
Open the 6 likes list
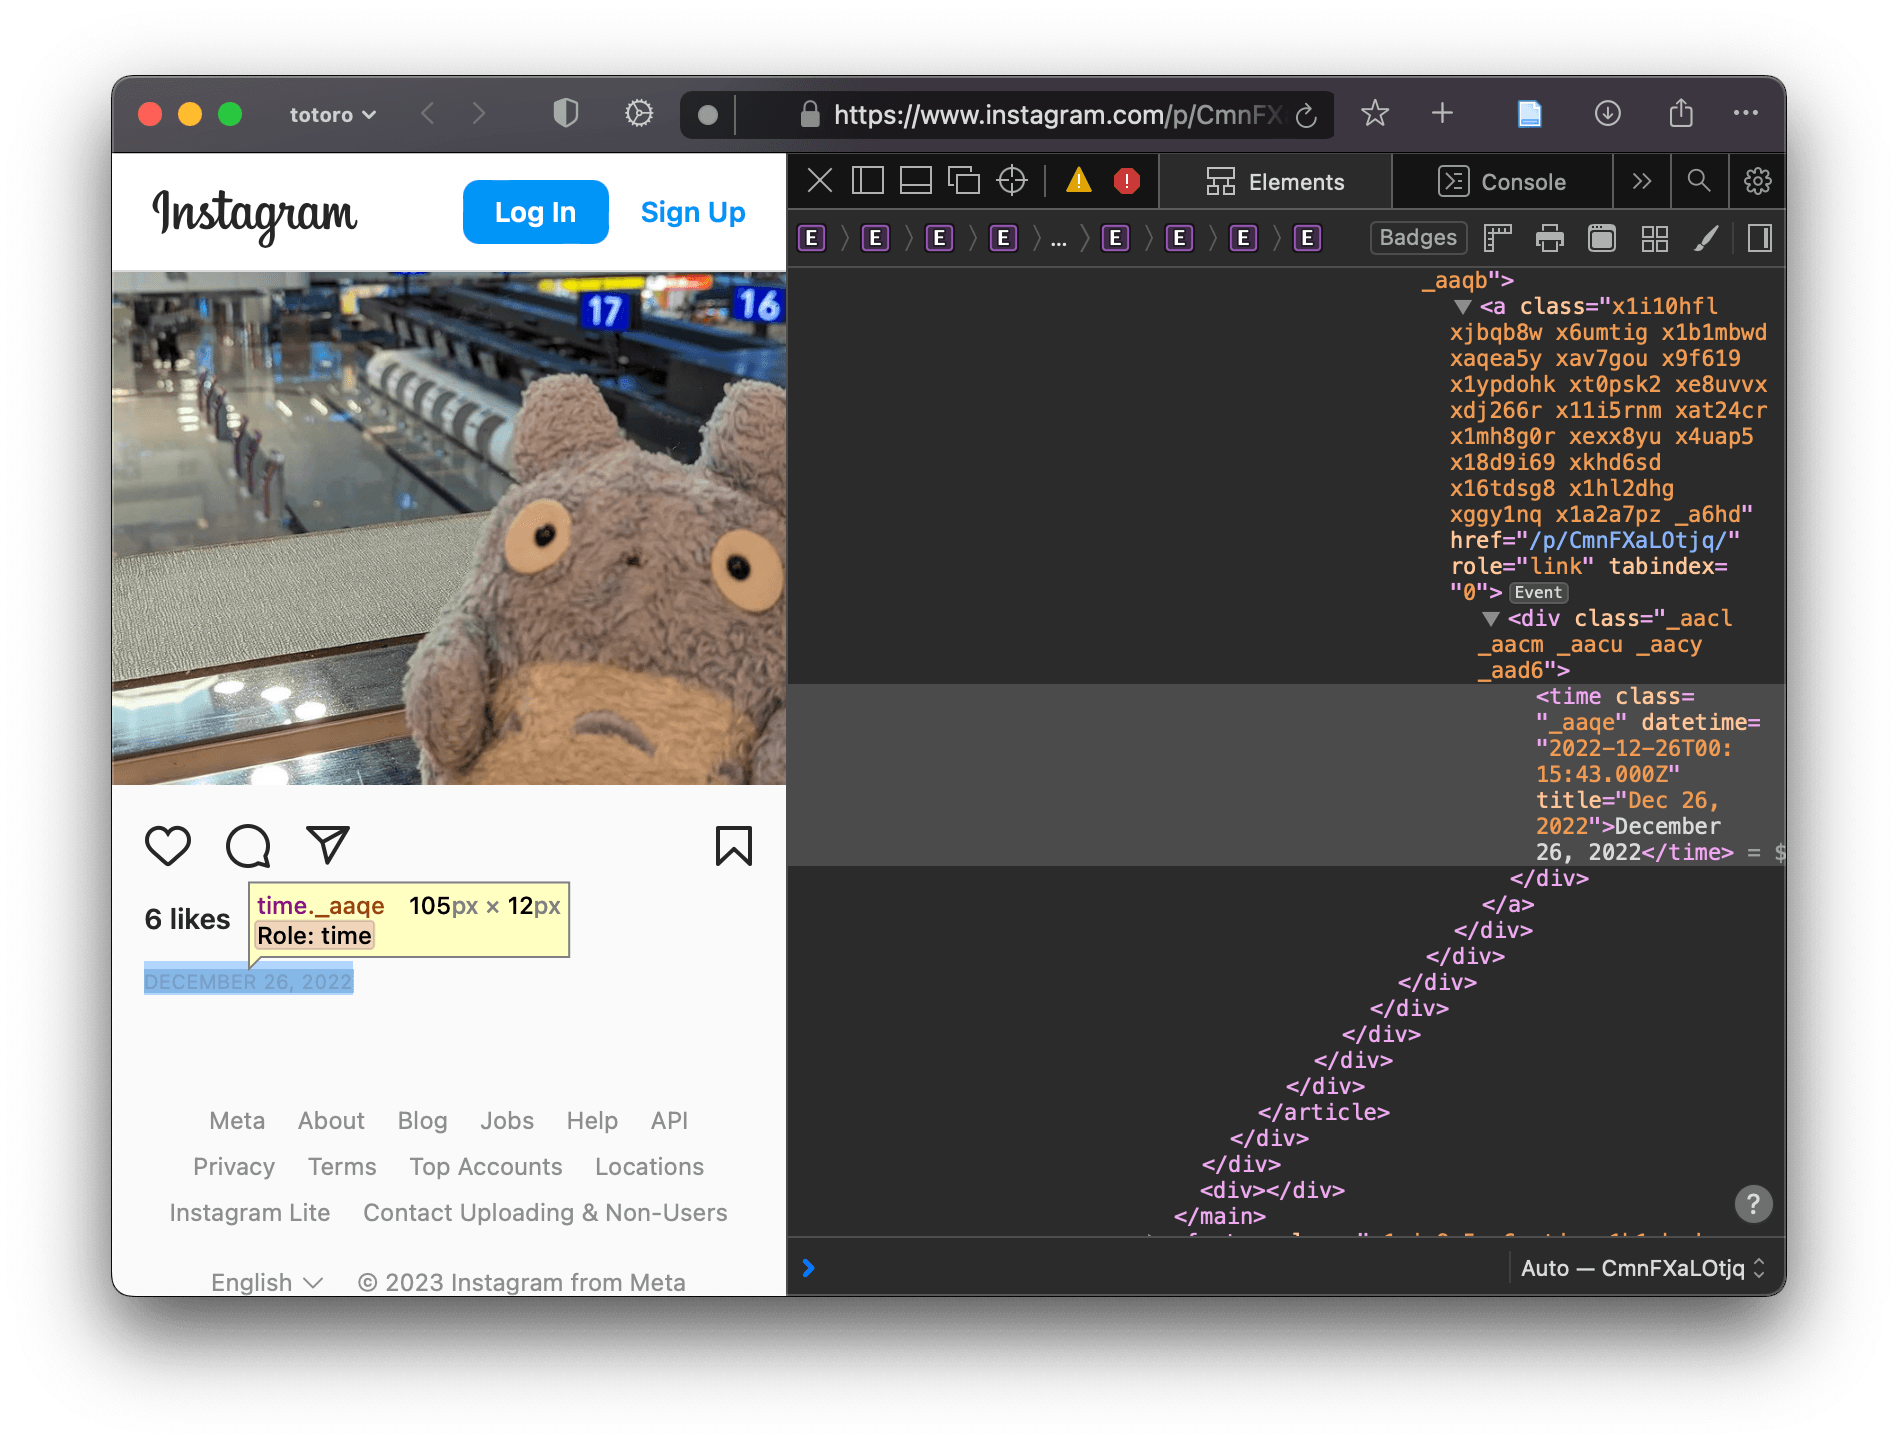[187, 919]
